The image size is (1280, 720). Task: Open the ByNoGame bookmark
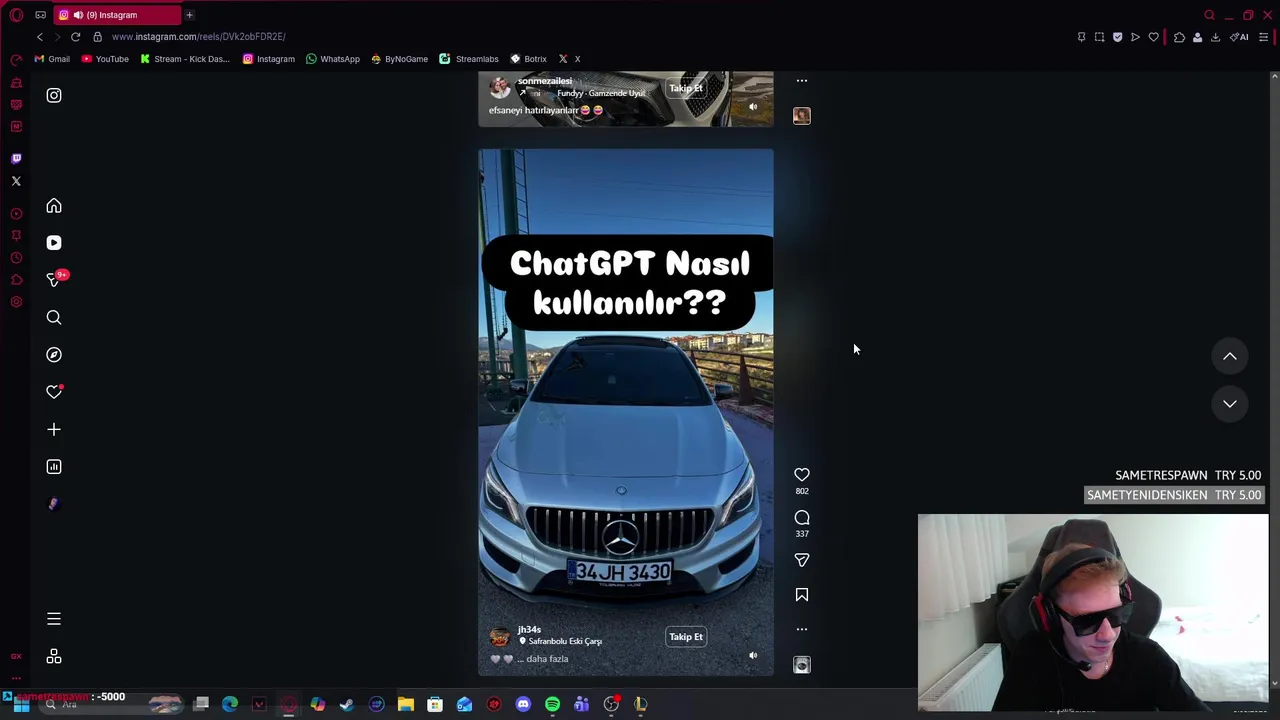[399, 59]
